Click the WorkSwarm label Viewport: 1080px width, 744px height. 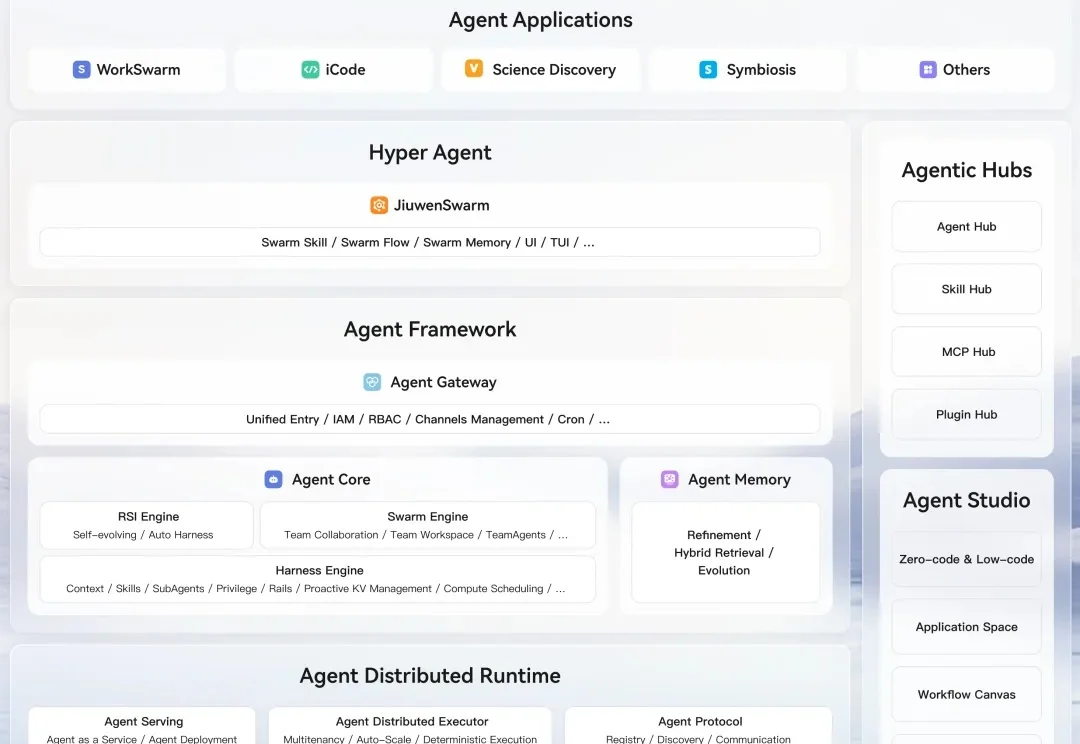click(138, 70)
